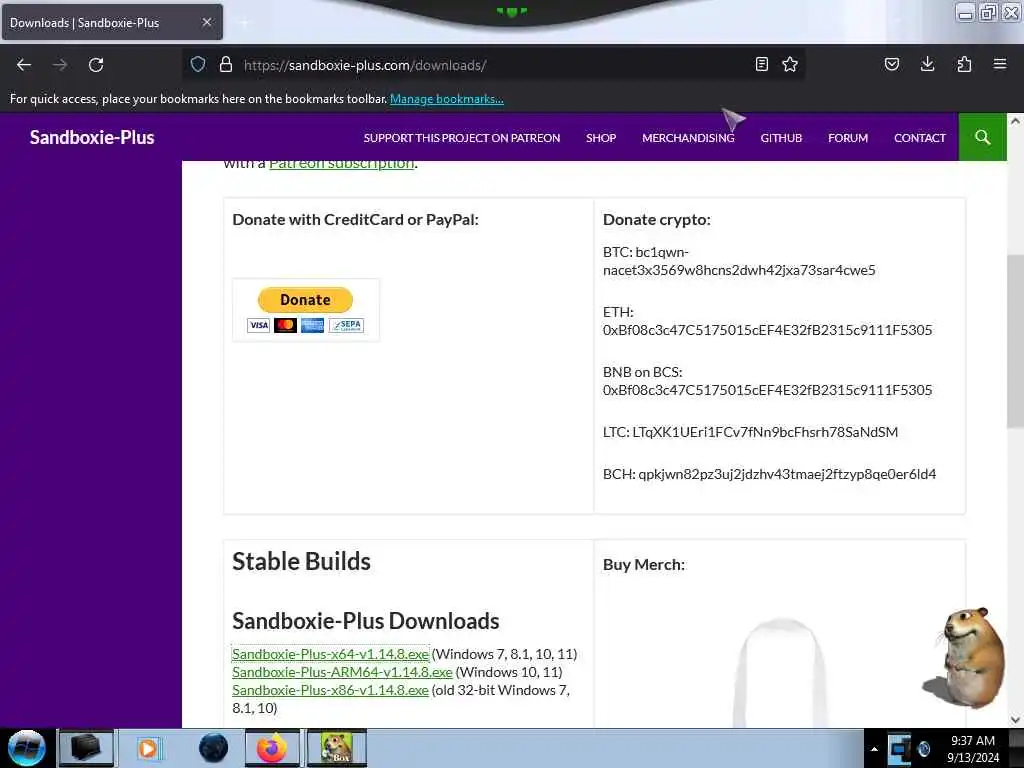Click the Sandboxie-Plus site logo
The height and width of the screenshot is (768, 1024).
point(92,137)
